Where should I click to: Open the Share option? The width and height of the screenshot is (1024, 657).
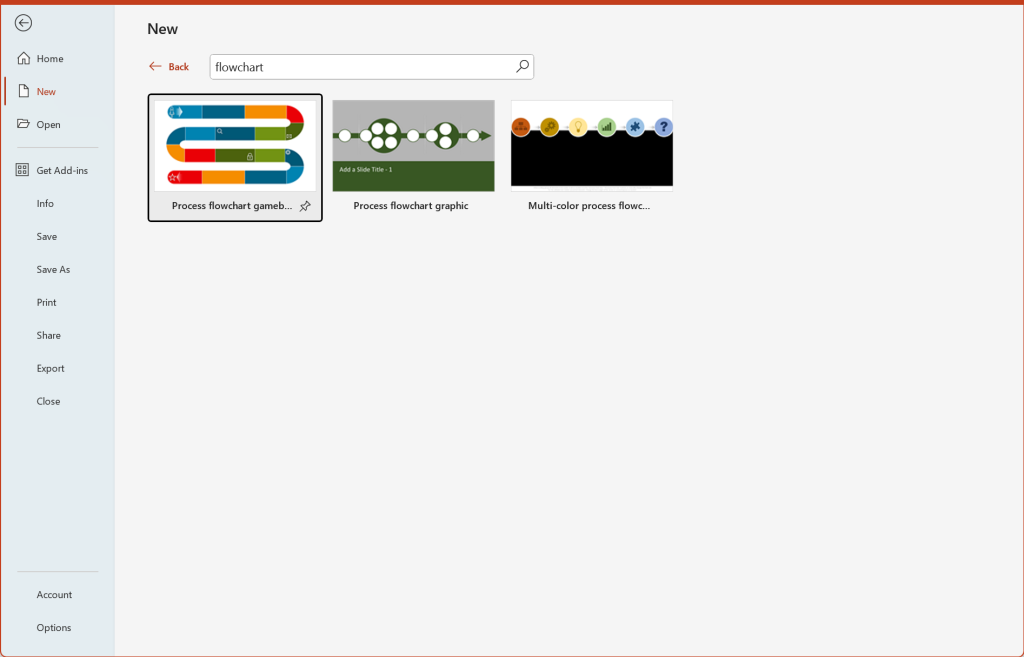pos(57,335)
